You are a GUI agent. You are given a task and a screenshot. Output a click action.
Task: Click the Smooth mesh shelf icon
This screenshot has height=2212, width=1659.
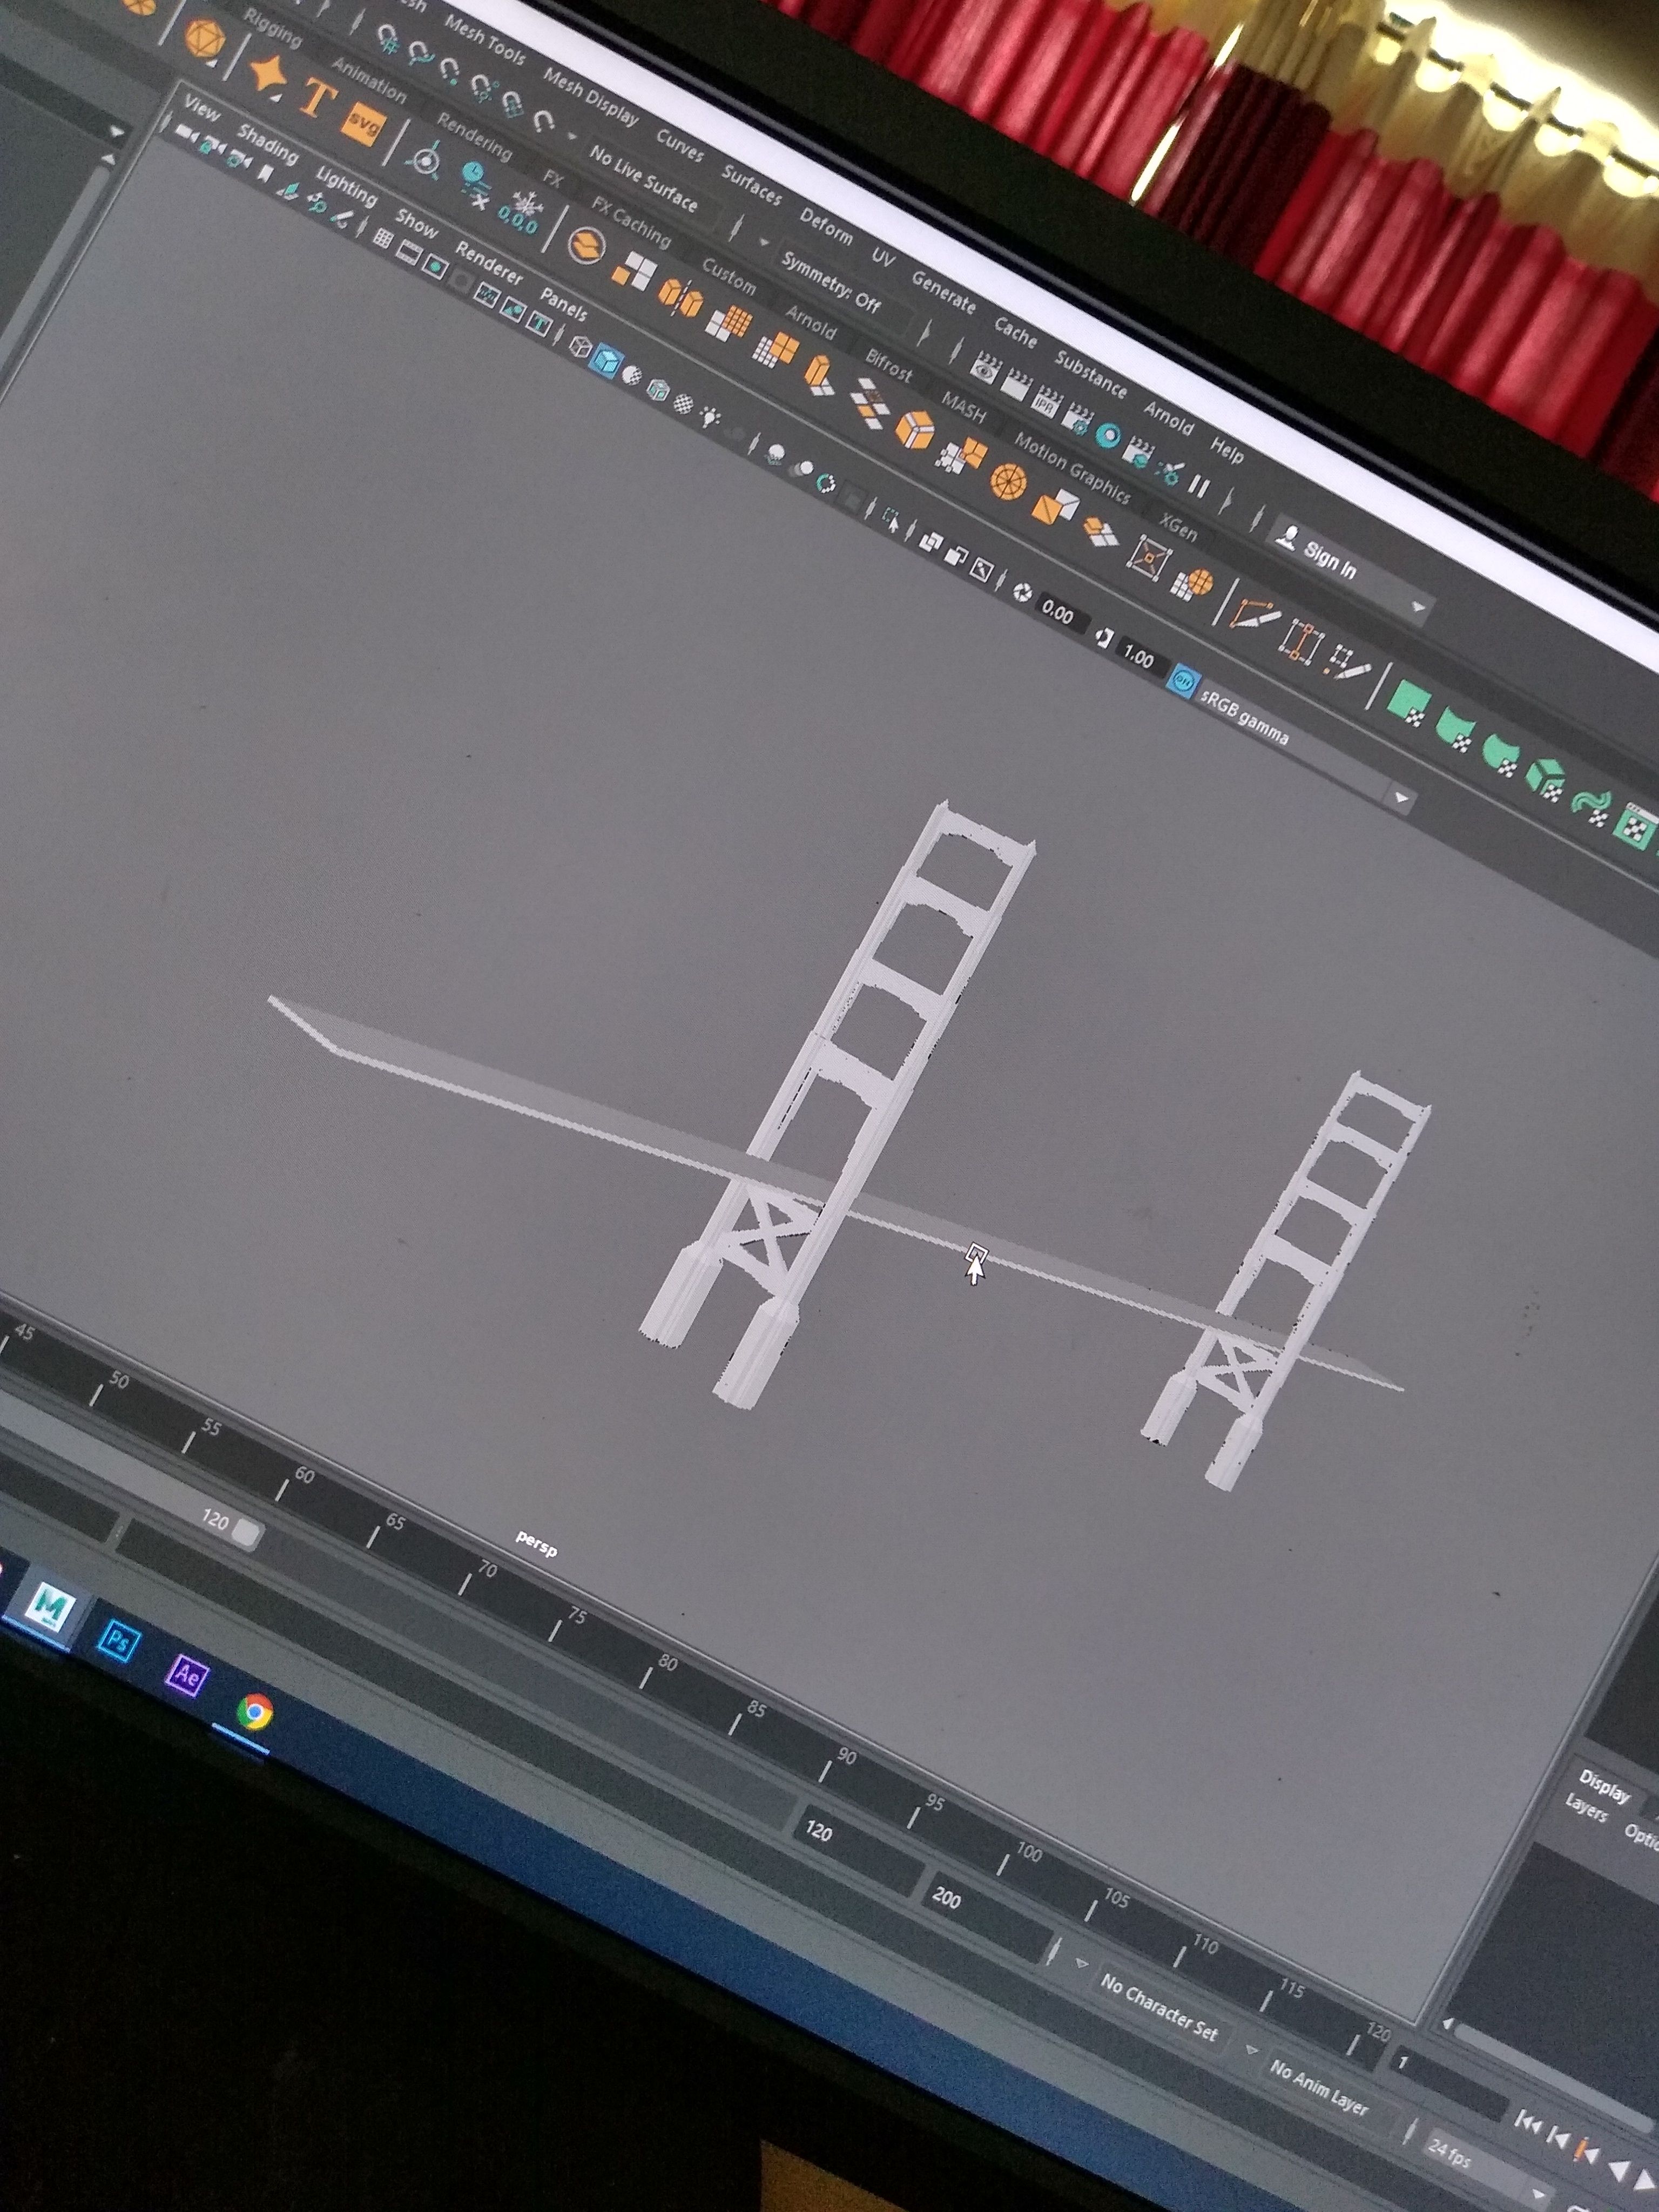click(x=730, y=324)
